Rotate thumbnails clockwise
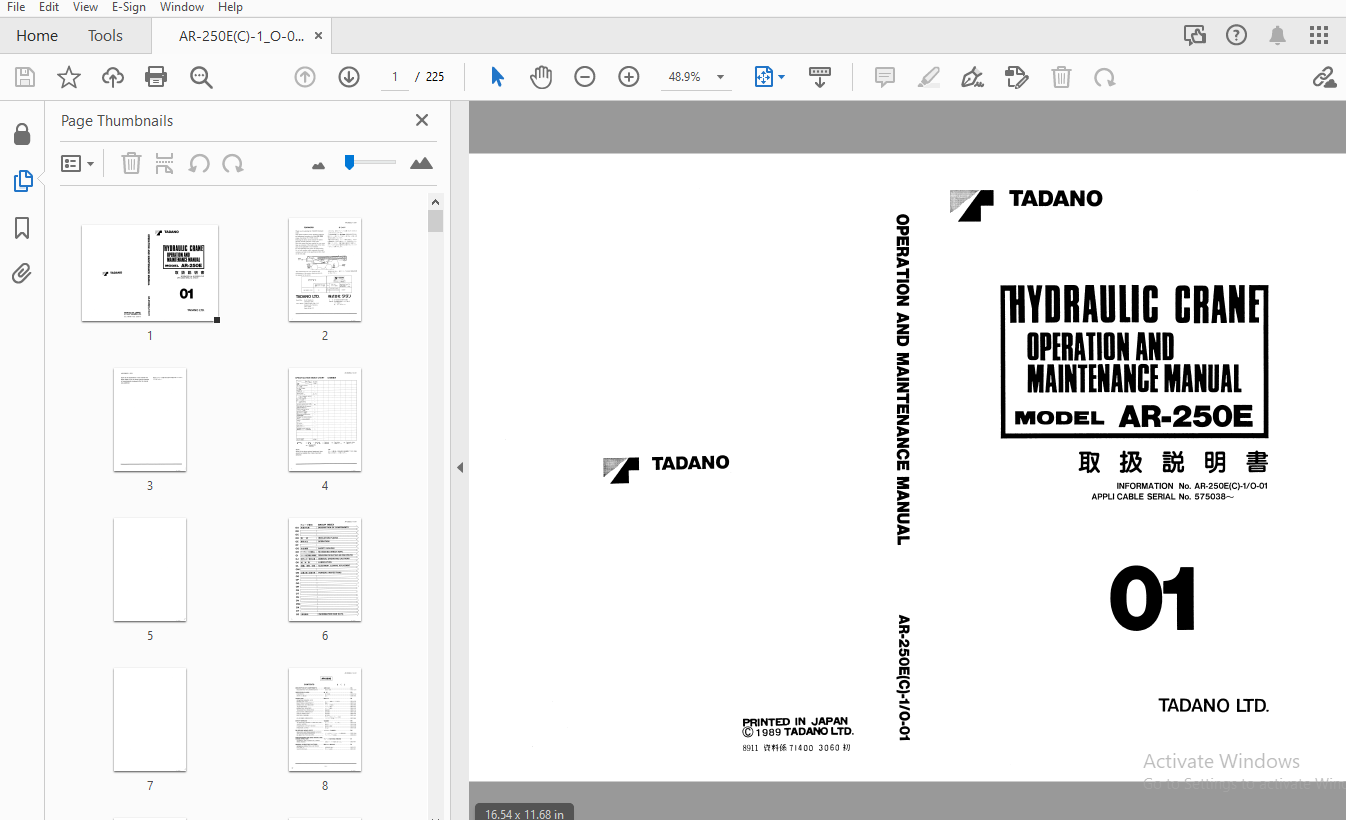The width and height of the screenshot is (1346, 820). tap(233, 163)
